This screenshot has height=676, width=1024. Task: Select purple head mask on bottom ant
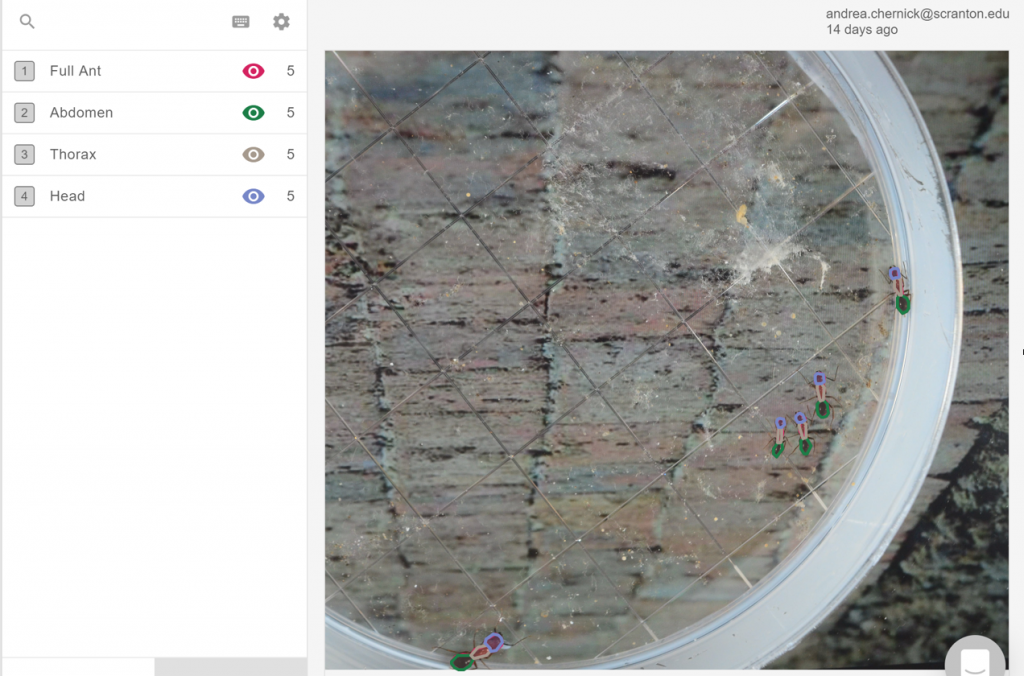pyautogui.click(x=493, y=641)
